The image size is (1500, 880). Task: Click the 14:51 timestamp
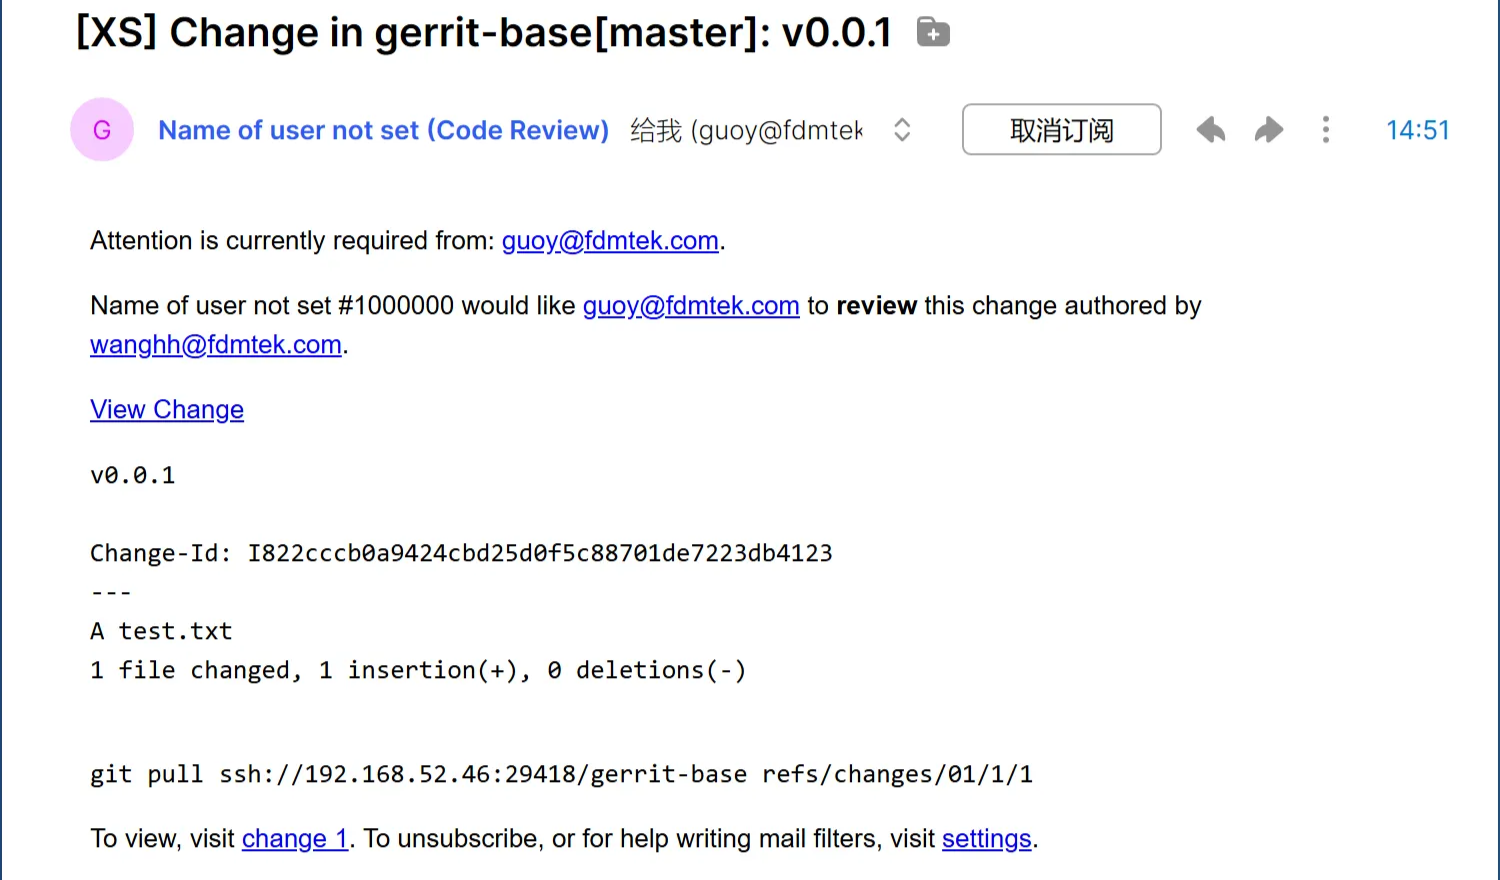(1417, 130)
